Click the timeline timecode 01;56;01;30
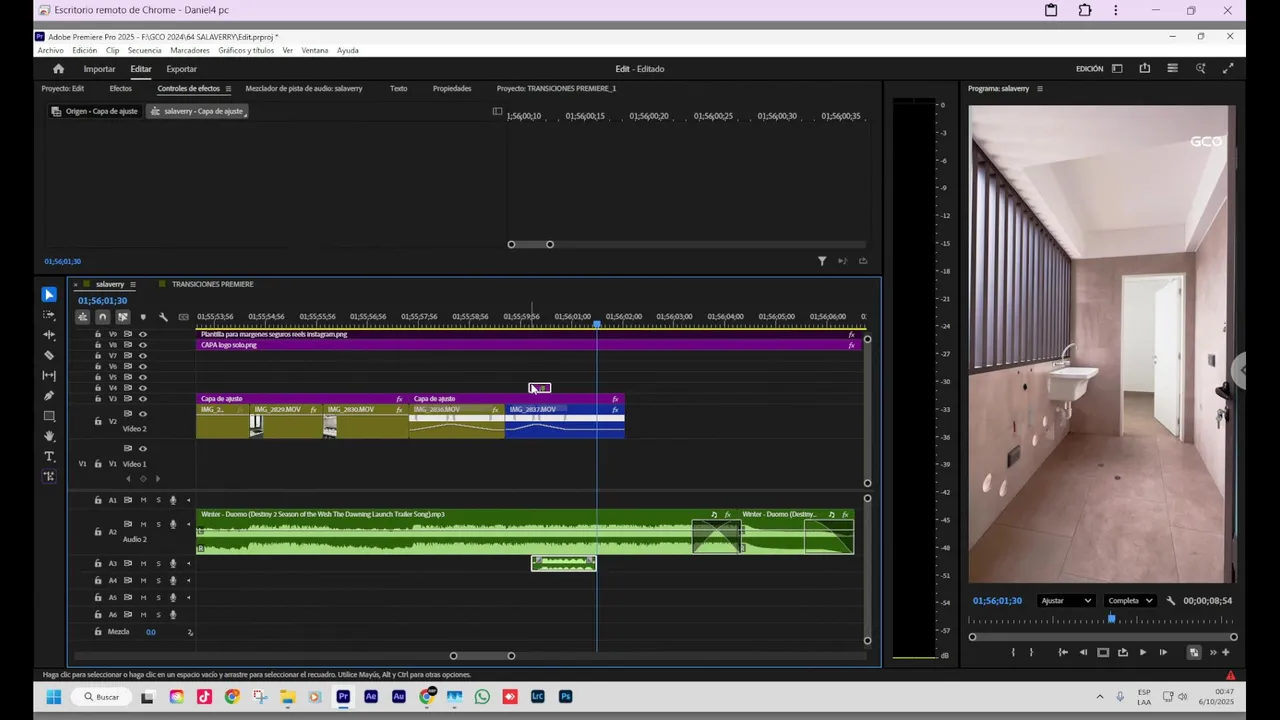1280x720 pixels. click(103, 301)
